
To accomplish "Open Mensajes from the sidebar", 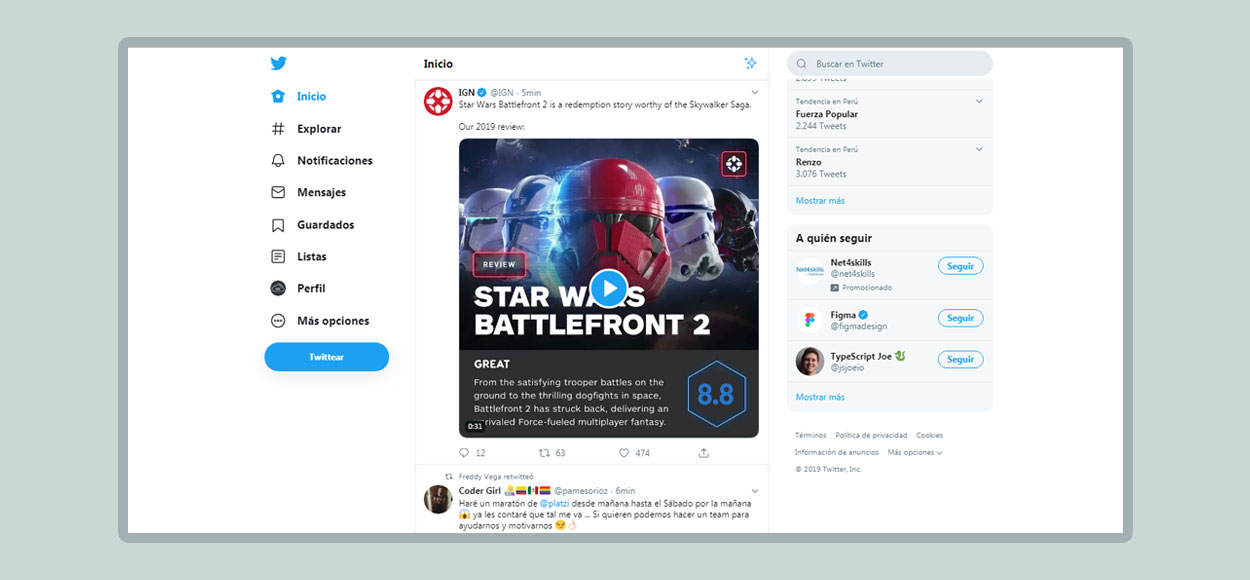I will tap(321, 193).
